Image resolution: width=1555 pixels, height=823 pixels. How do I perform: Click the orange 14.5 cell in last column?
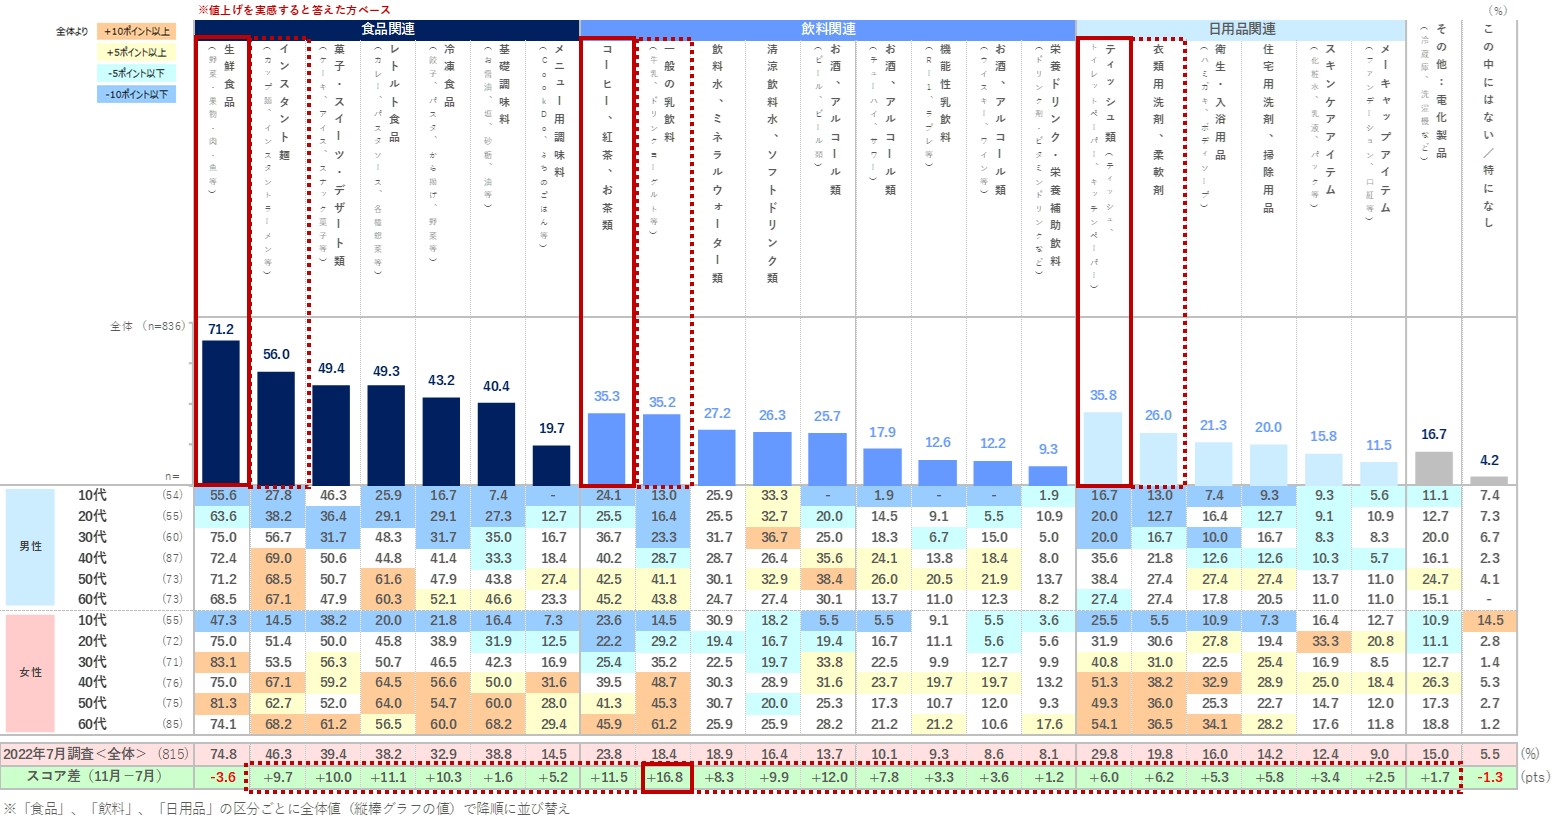(x=1489, y=620)
